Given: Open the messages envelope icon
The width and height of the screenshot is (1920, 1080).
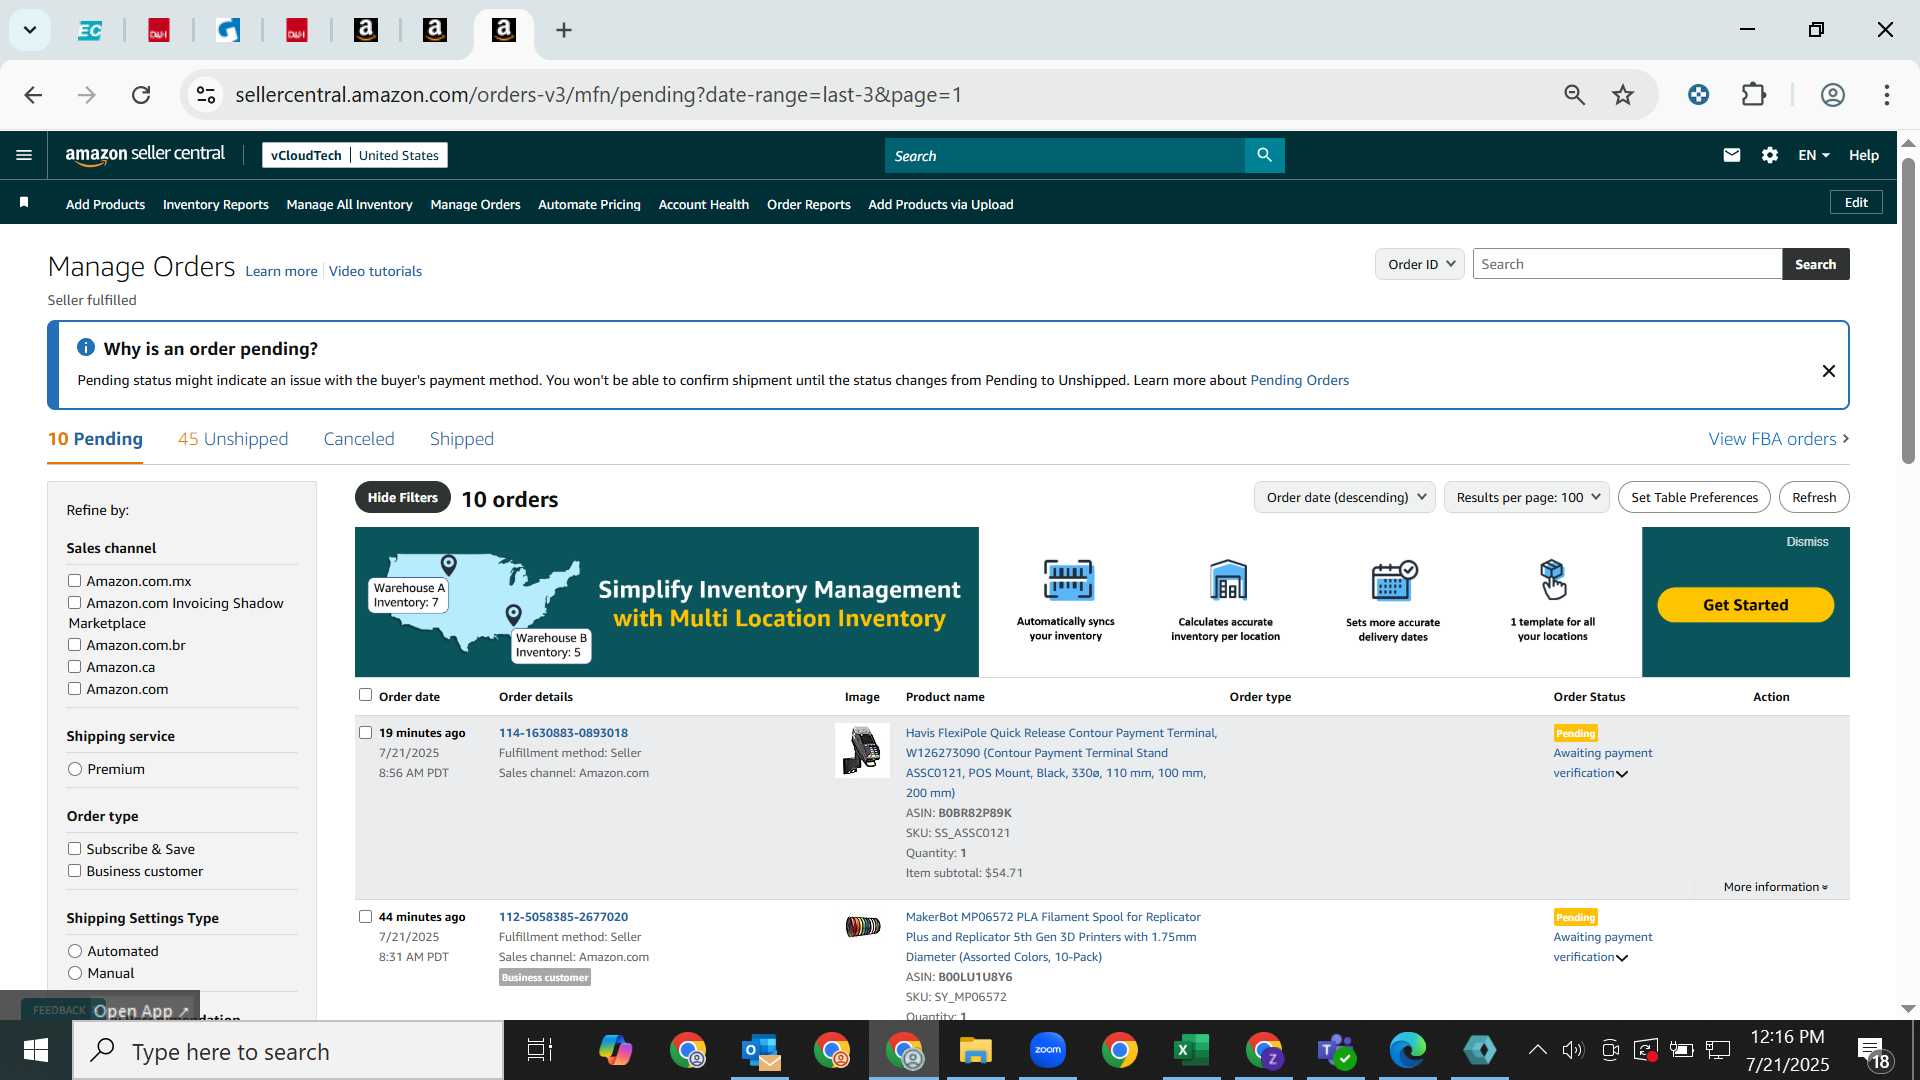Looking at the screenshot, I should [x=1731, y=155].
